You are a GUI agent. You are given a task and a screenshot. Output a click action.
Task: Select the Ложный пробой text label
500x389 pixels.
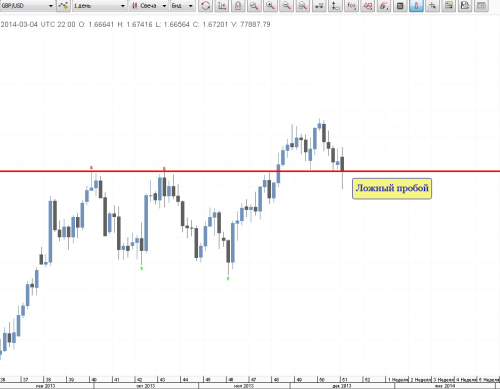click(x=392, y=189)
